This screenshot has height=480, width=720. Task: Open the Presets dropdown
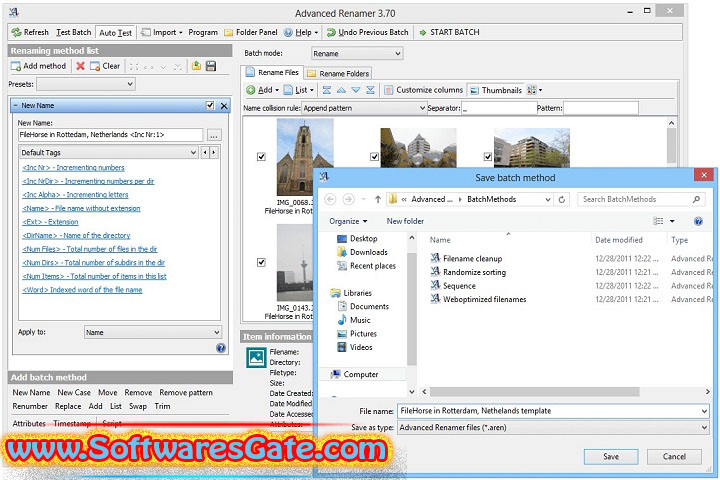tap(86, 84)
